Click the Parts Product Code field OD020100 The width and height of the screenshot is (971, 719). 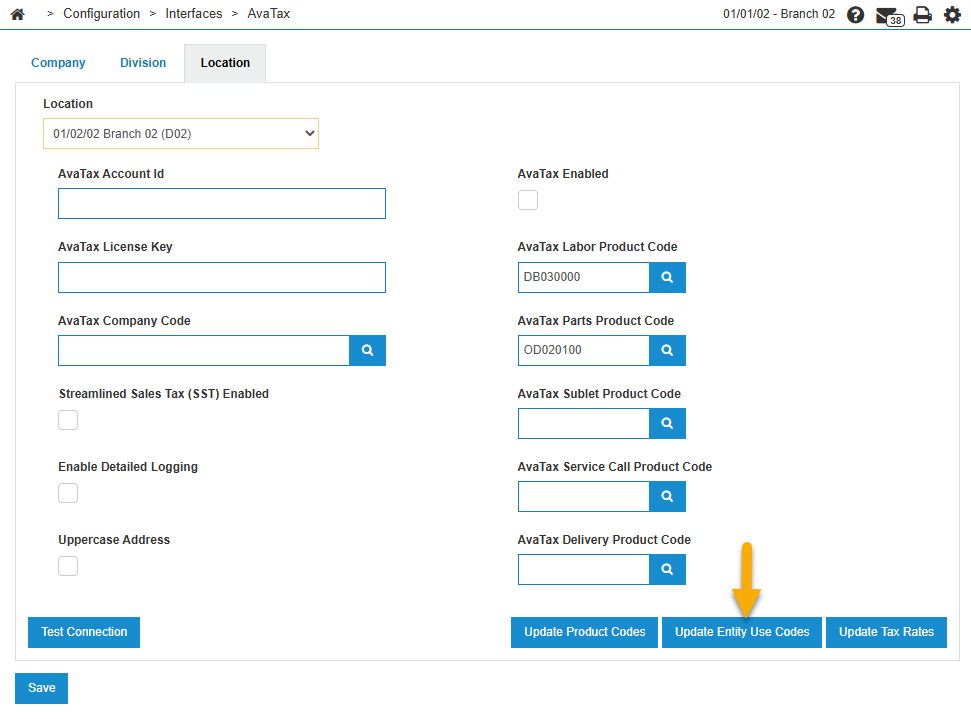pos(583,351)
